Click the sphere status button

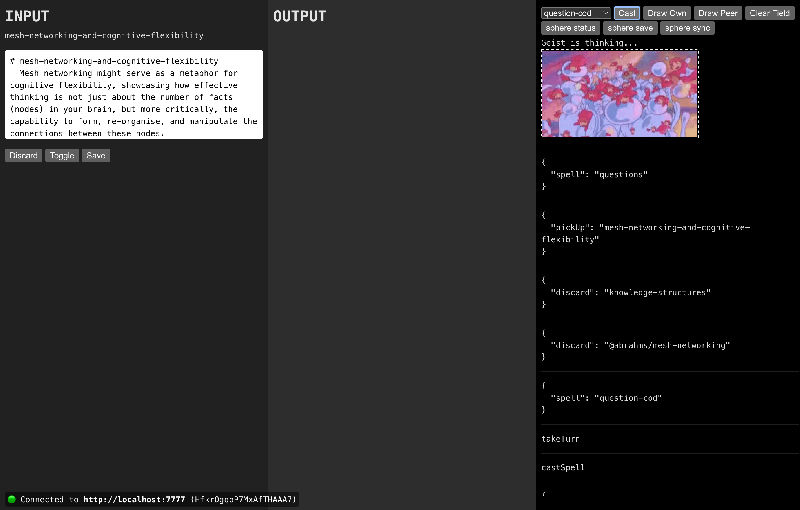(570, 28)
